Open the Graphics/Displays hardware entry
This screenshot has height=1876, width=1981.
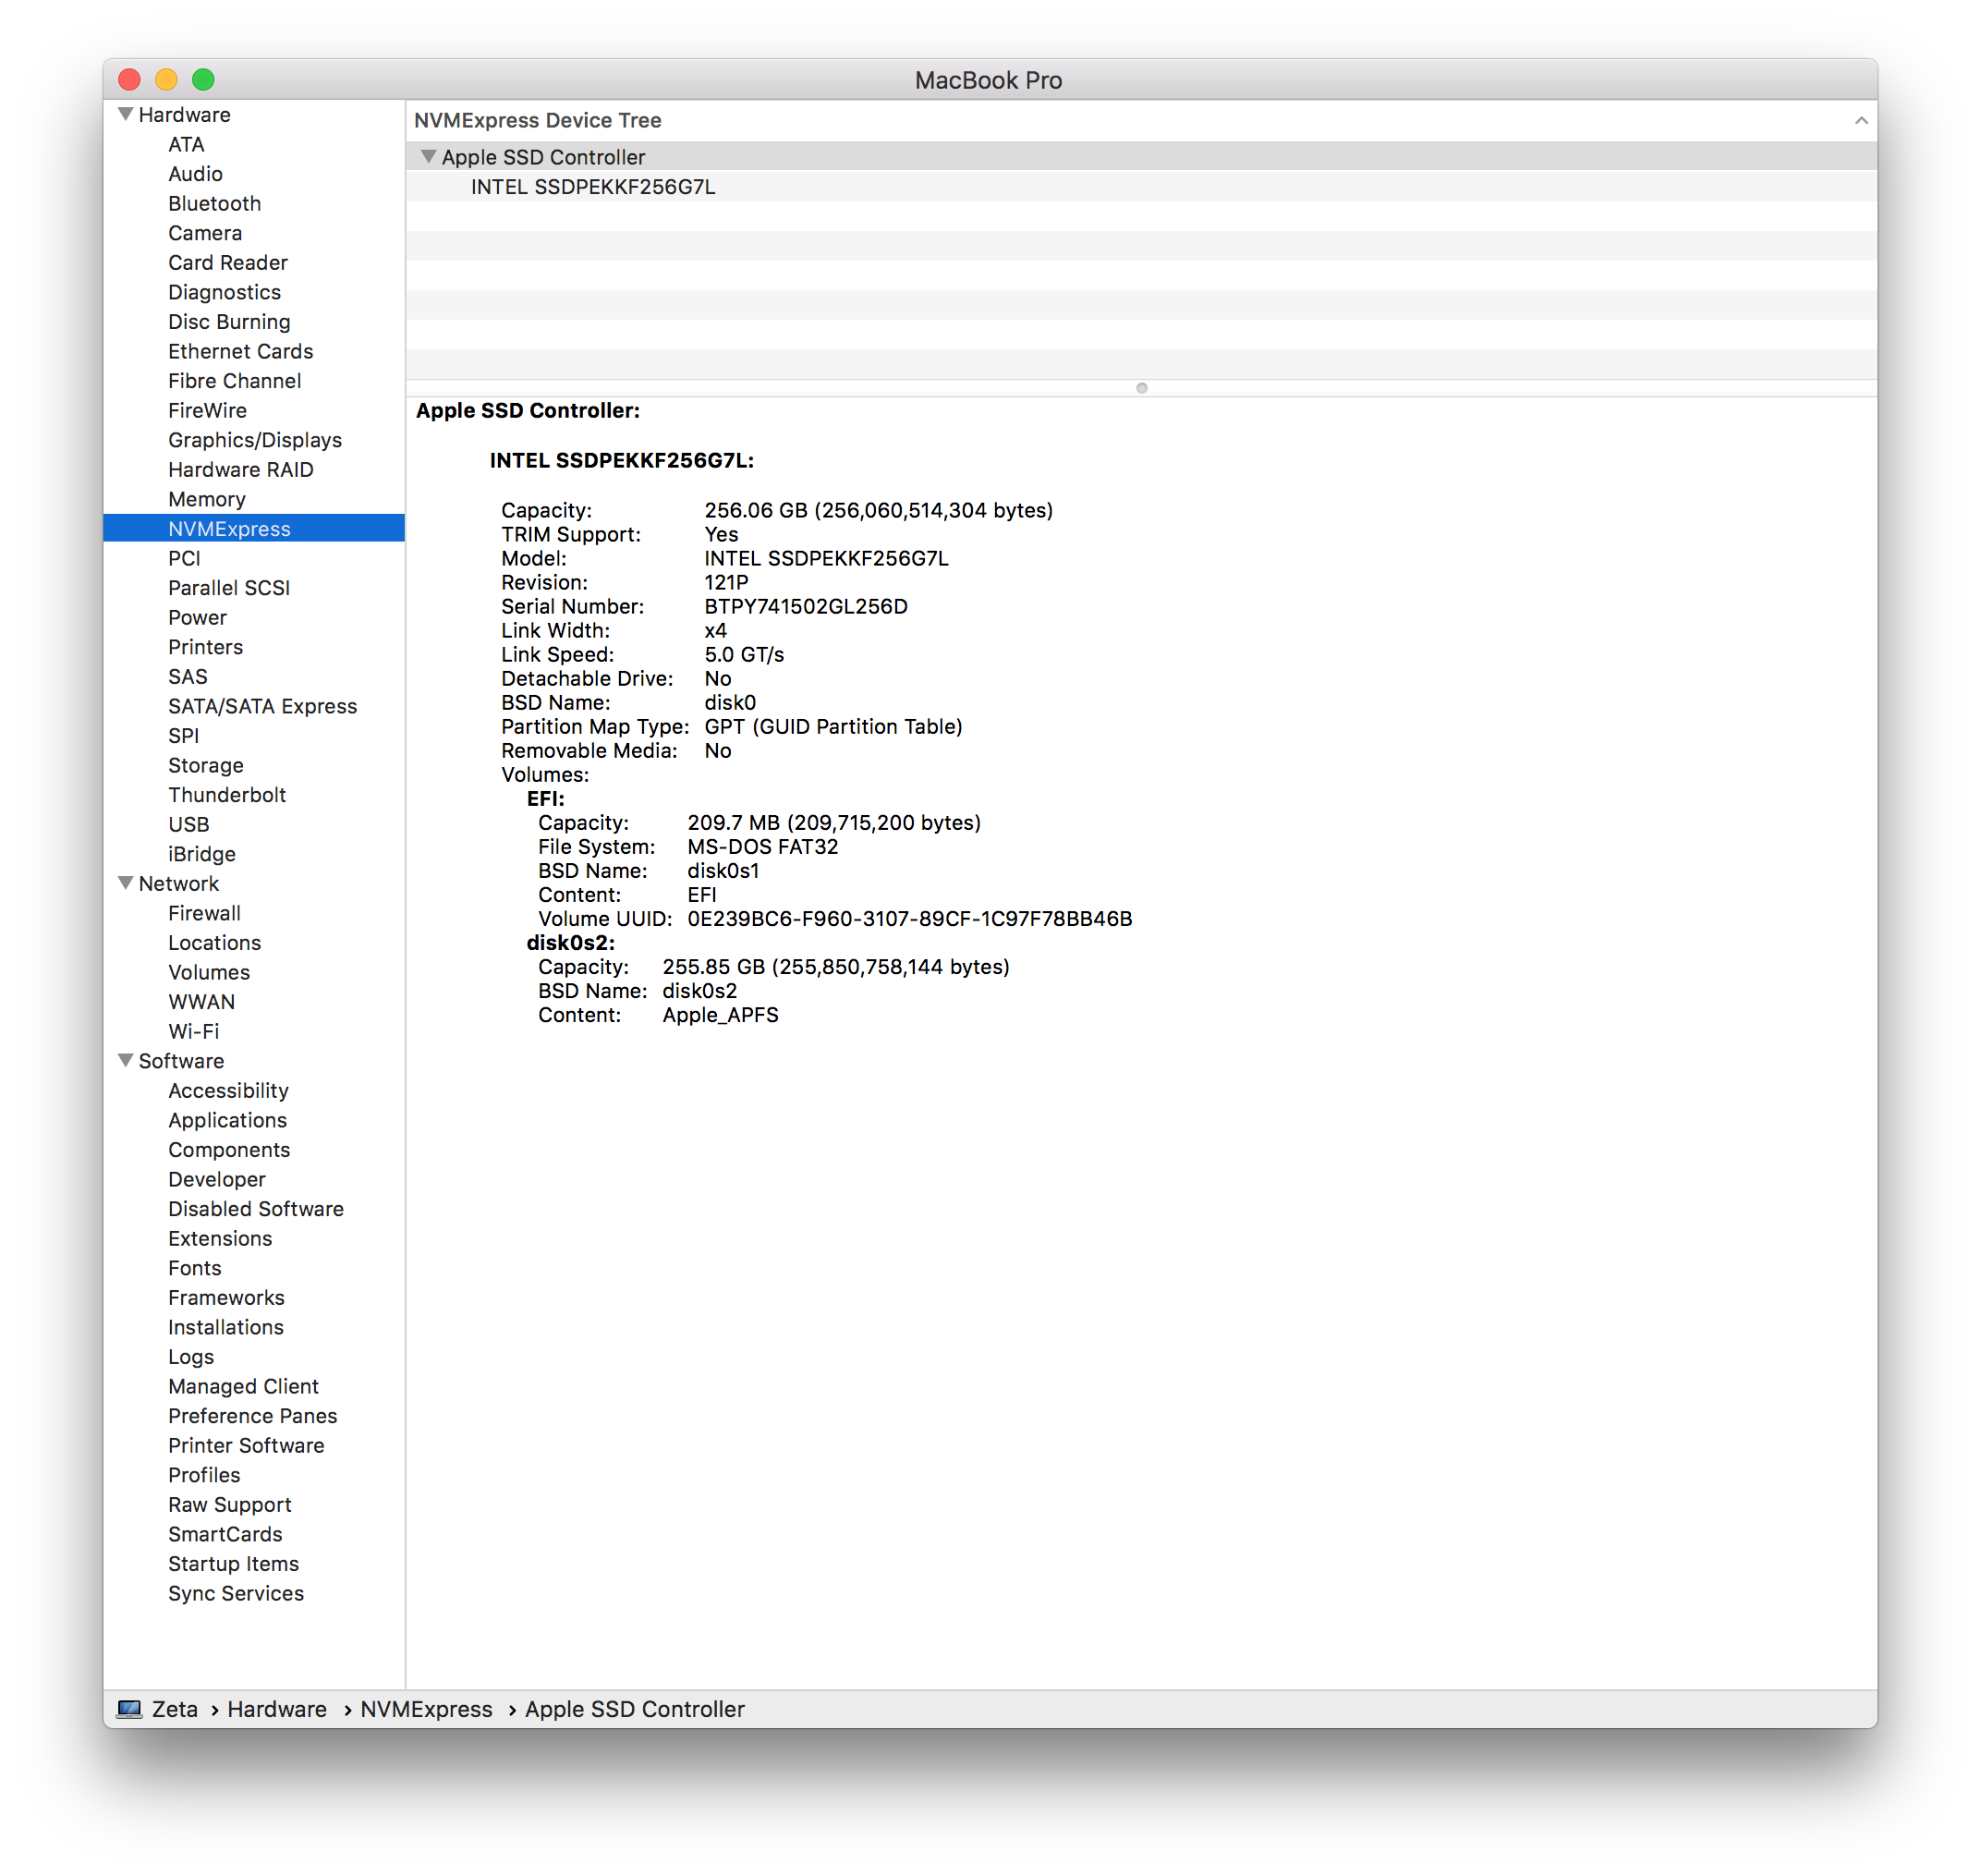coord(254,440)
